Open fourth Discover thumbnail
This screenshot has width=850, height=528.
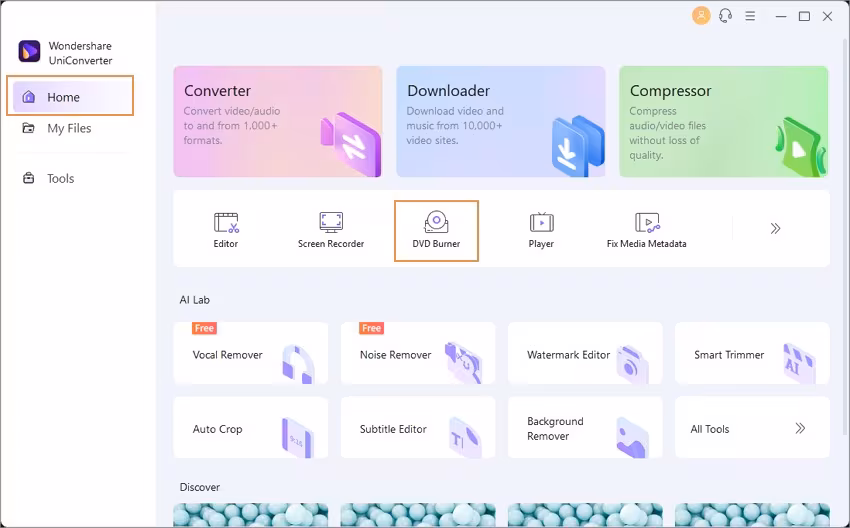point(752,515)
